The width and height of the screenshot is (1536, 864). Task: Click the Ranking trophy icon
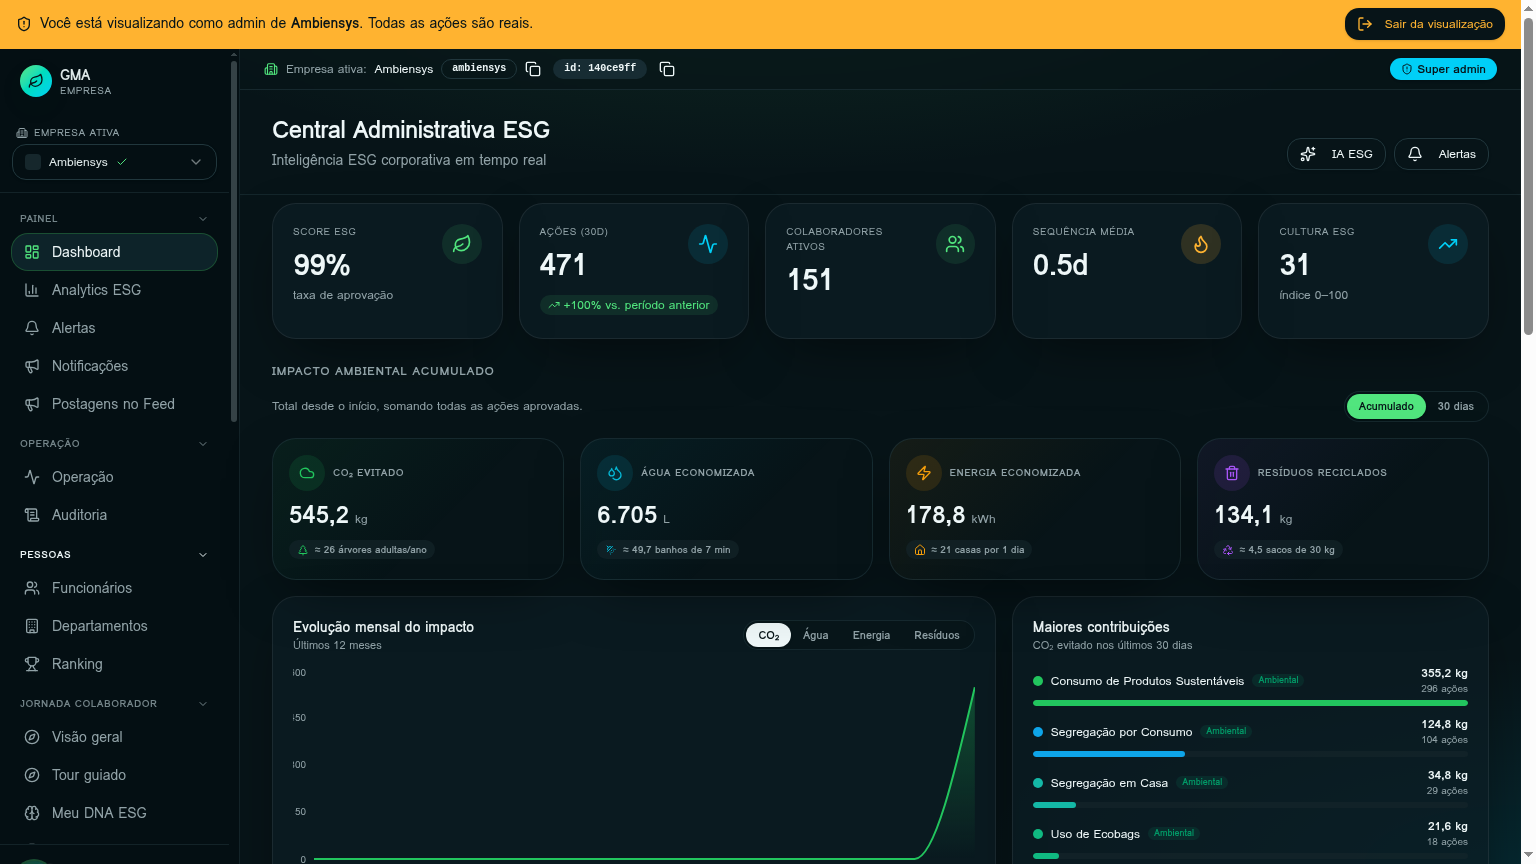[x=32, y=664]
